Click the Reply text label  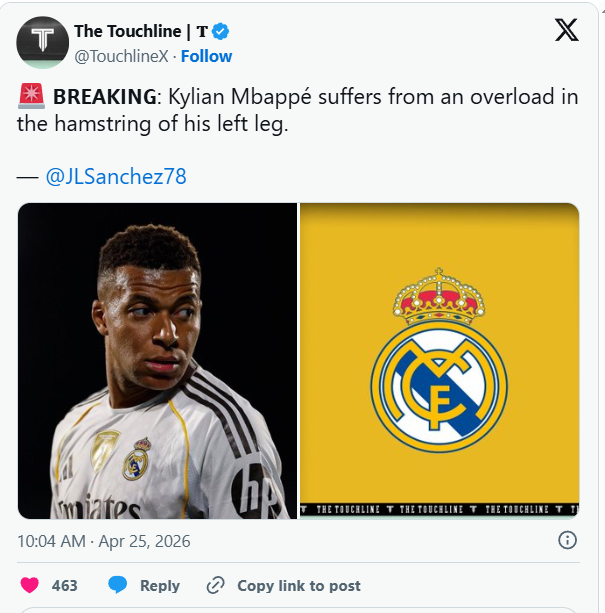coord(160,586)
